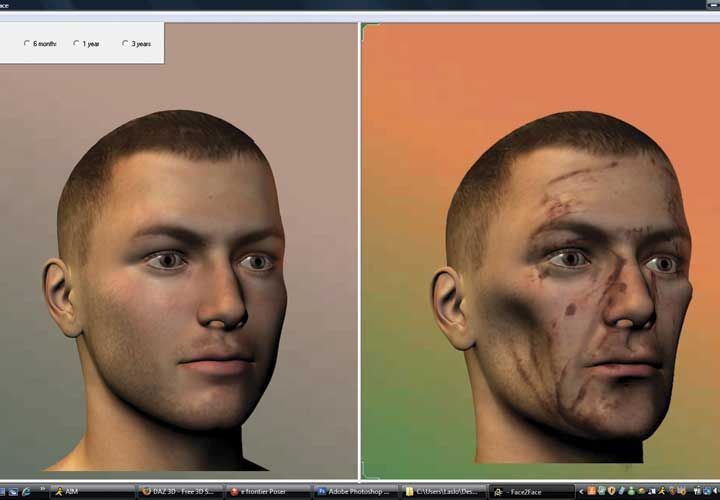Select the 6 months radio button
Viewport: 720px width, 500px height.
[28, 44]
